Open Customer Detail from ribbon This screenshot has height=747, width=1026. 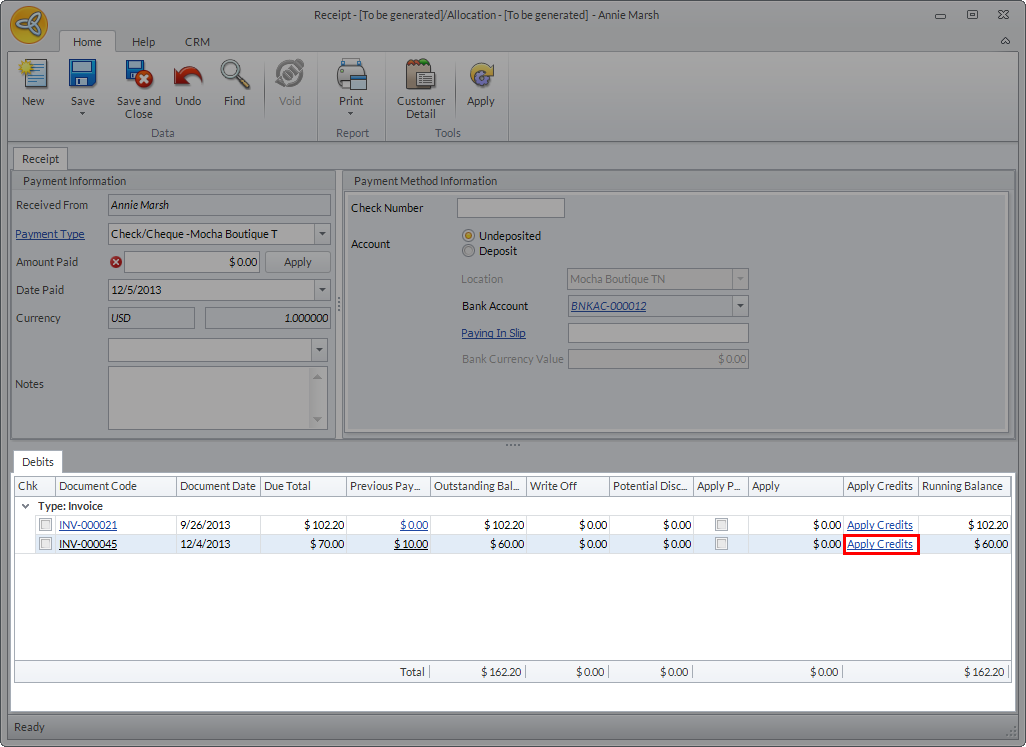(421, 76)
